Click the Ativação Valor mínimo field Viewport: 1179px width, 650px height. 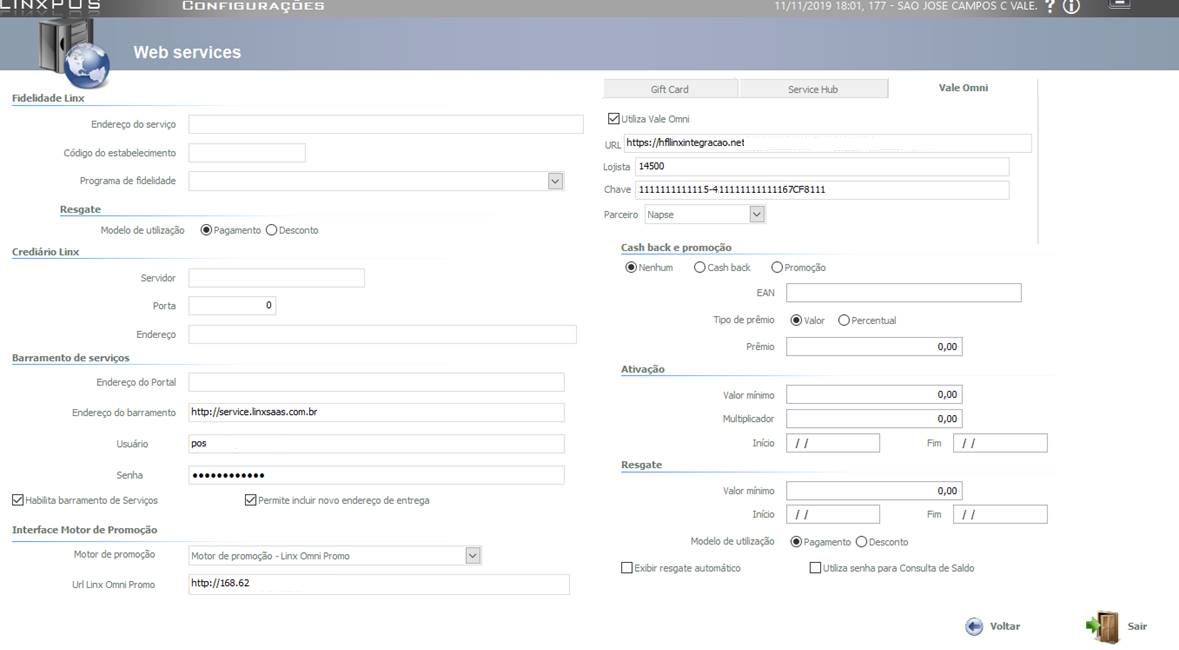point(874,394)
